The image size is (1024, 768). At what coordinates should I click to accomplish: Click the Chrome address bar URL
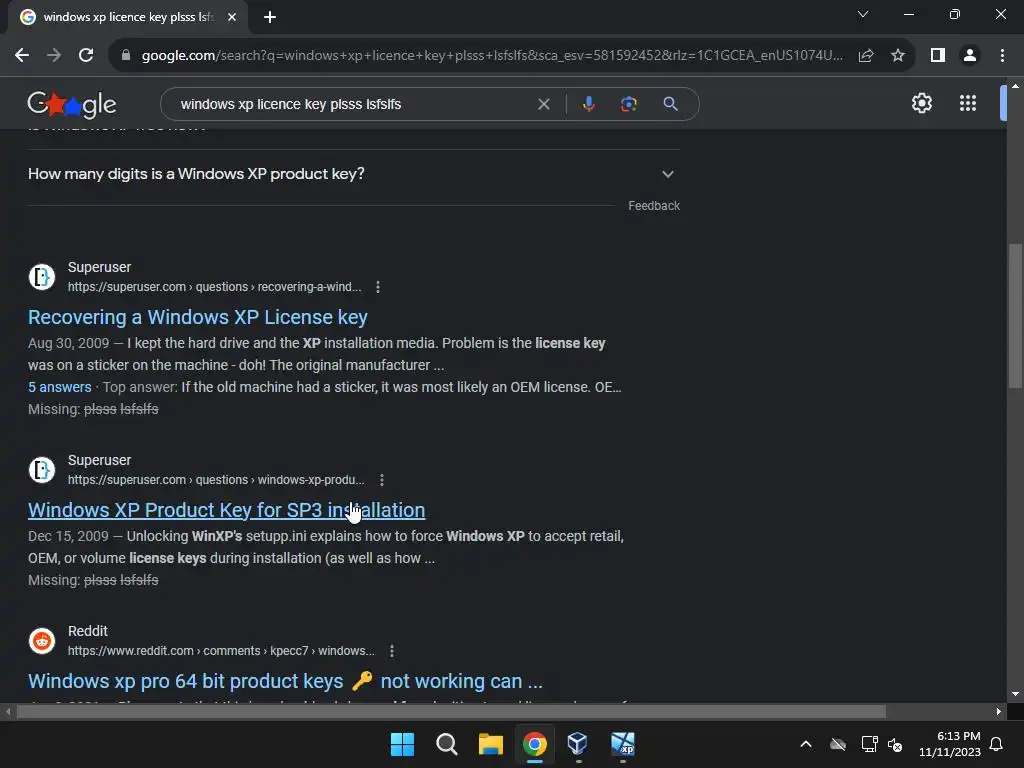pyautogui.click(x=492, y=56)
